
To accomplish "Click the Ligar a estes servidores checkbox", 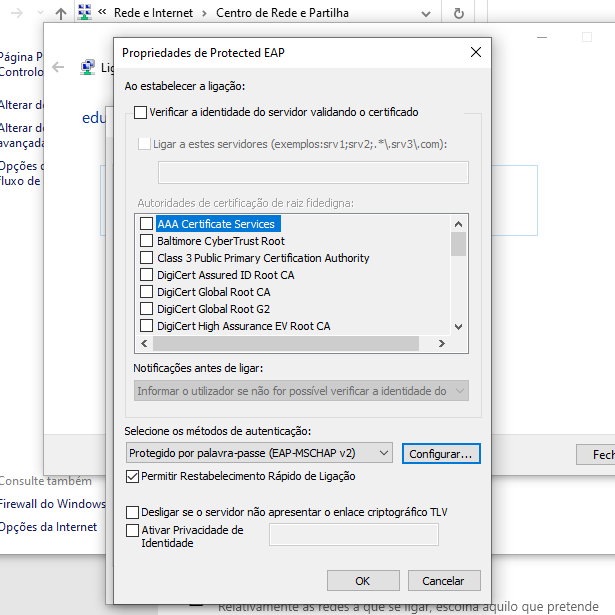I will [144, 144].
